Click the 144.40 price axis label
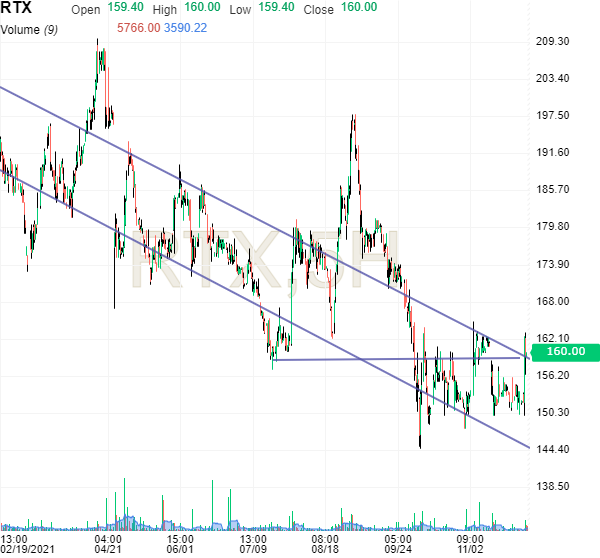600x558 pixels. (x=553, y=449)
